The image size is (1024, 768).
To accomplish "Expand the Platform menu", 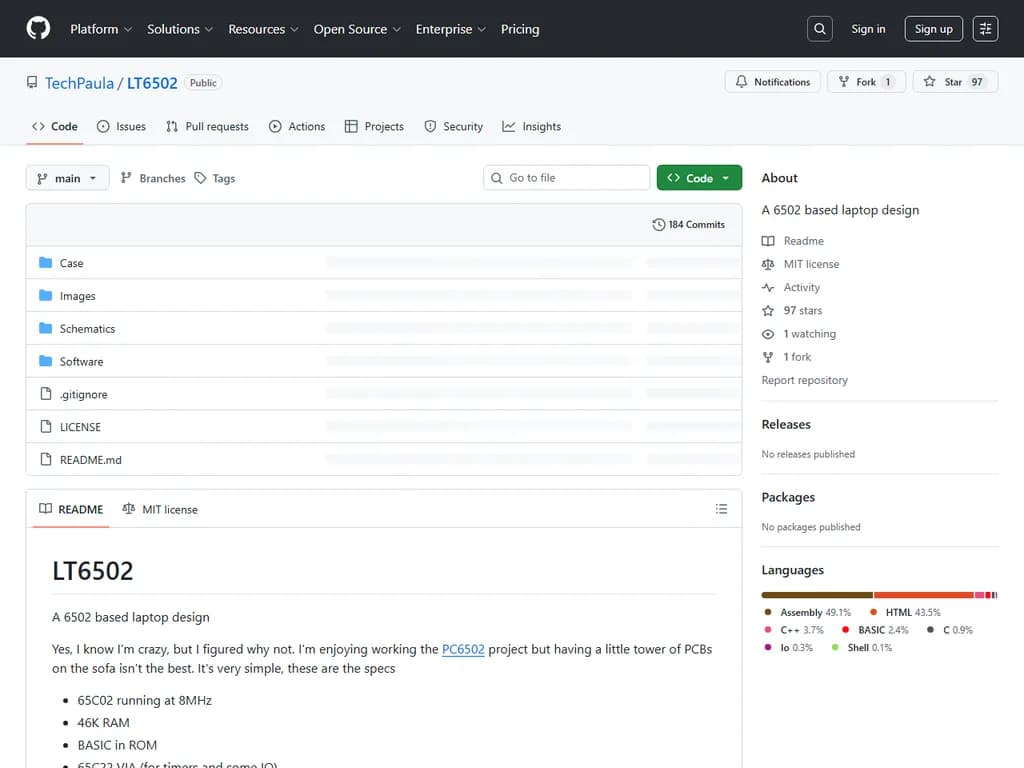I will 101,29.
